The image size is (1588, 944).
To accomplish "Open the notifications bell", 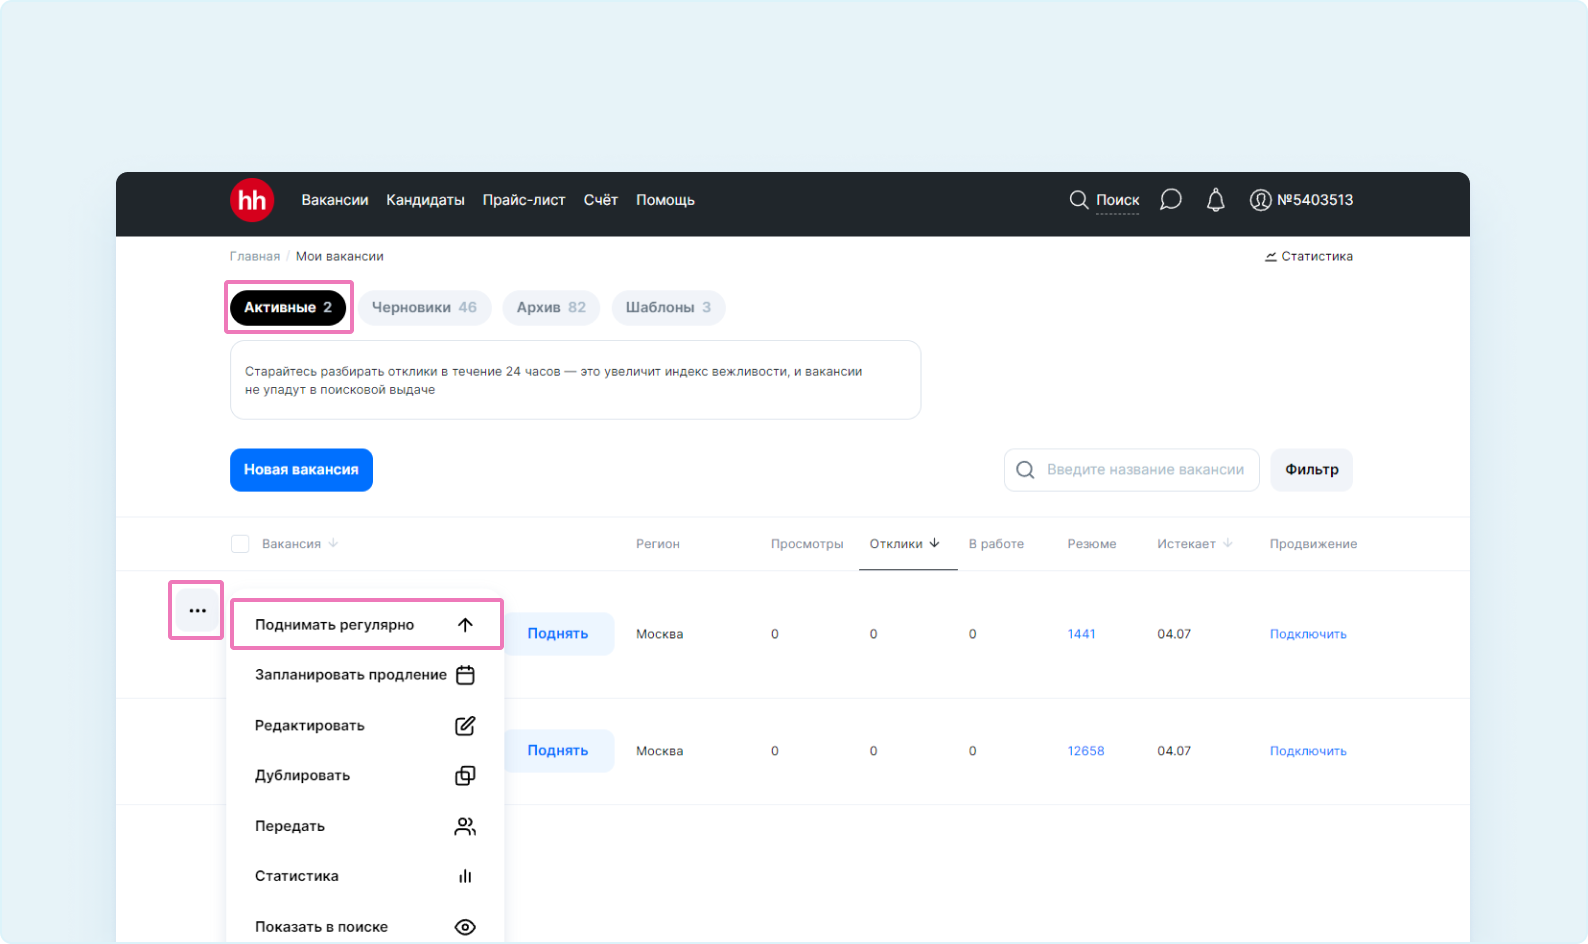I will (1215, 200).
